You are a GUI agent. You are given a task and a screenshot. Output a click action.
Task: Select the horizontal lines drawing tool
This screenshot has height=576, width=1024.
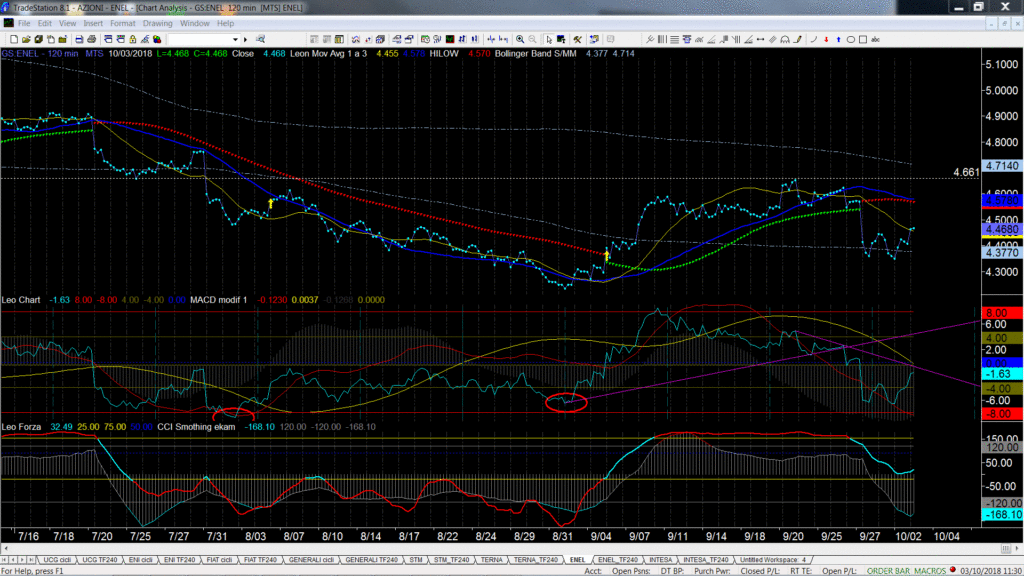click(675, 39)
